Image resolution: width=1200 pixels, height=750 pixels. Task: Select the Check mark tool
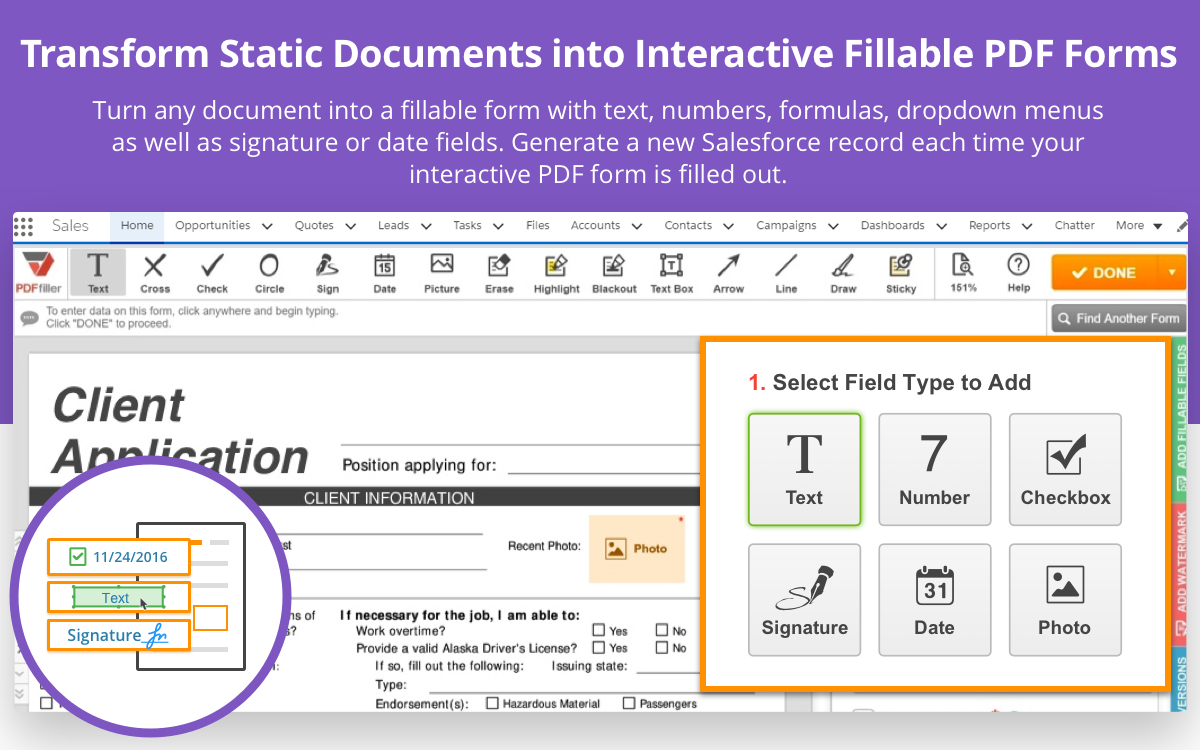point(212,272)
